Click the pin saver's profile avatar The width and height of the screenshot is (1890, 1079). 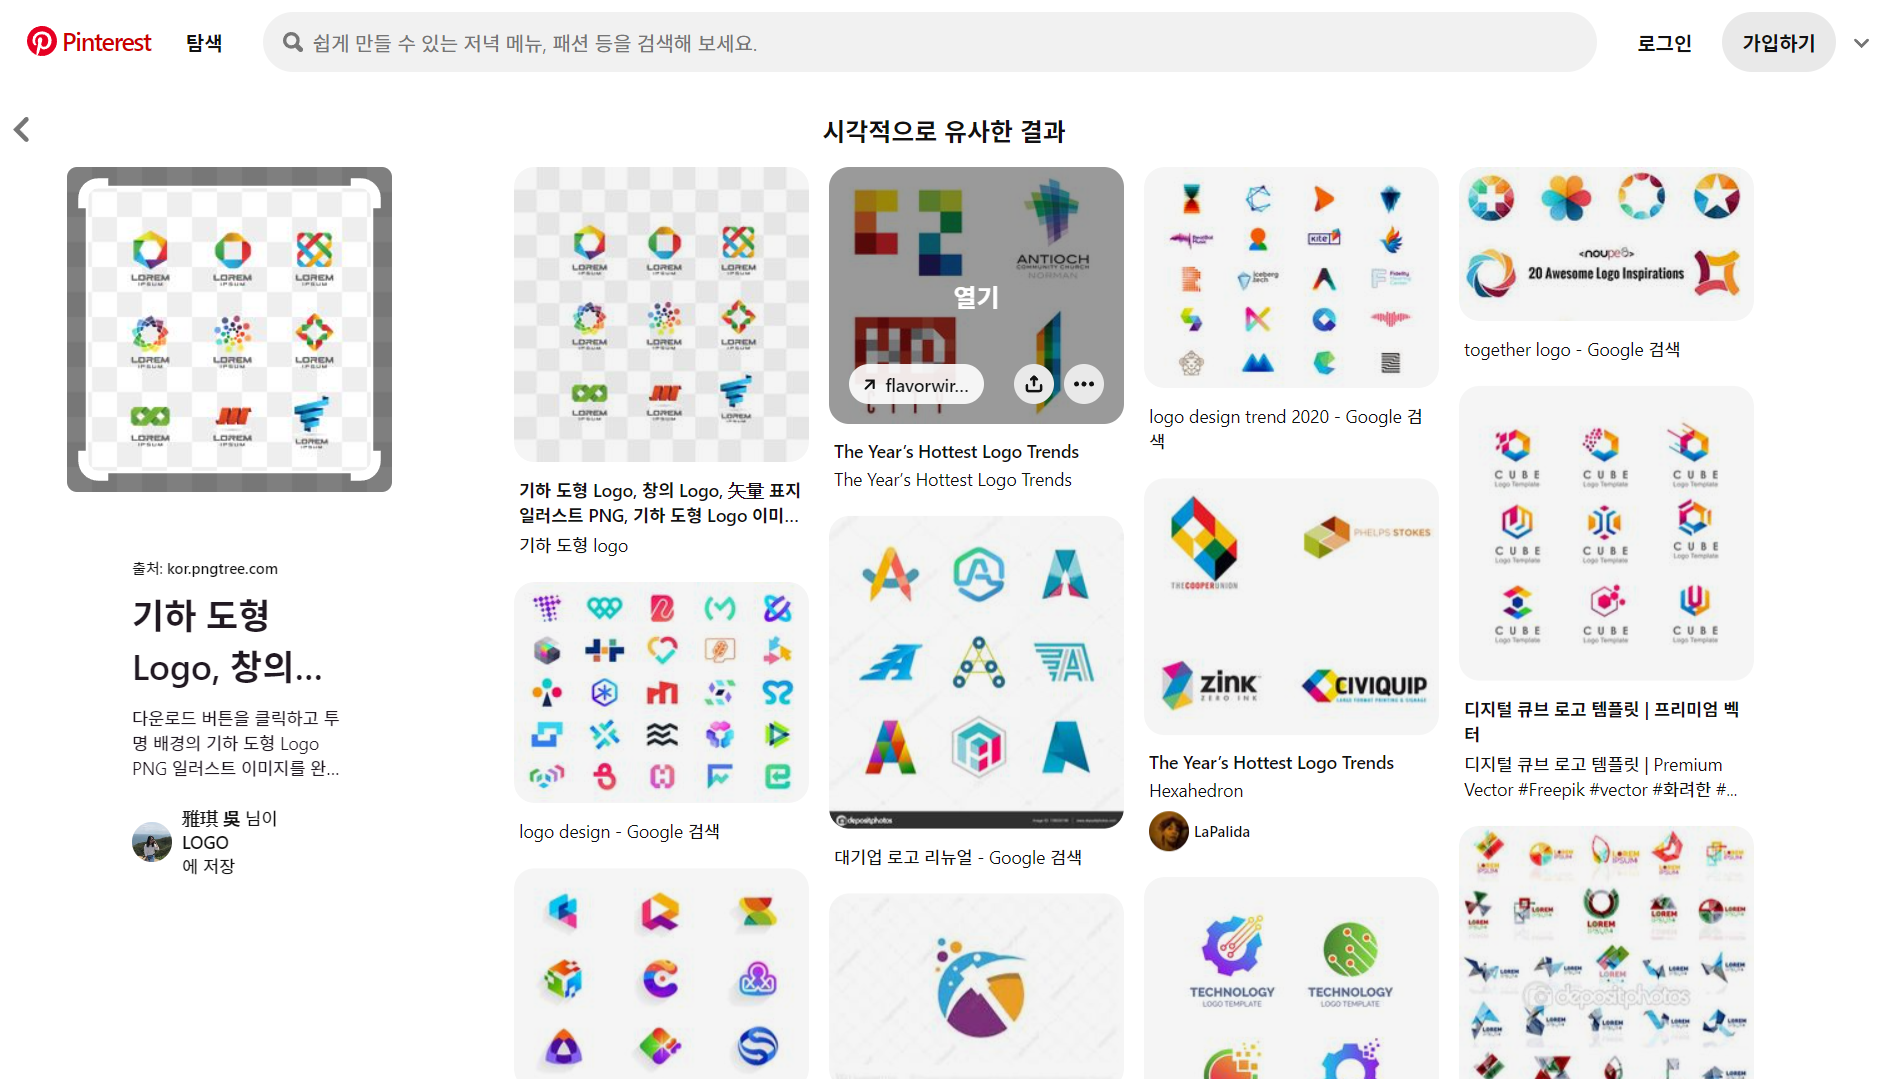(x=152, y=842)
